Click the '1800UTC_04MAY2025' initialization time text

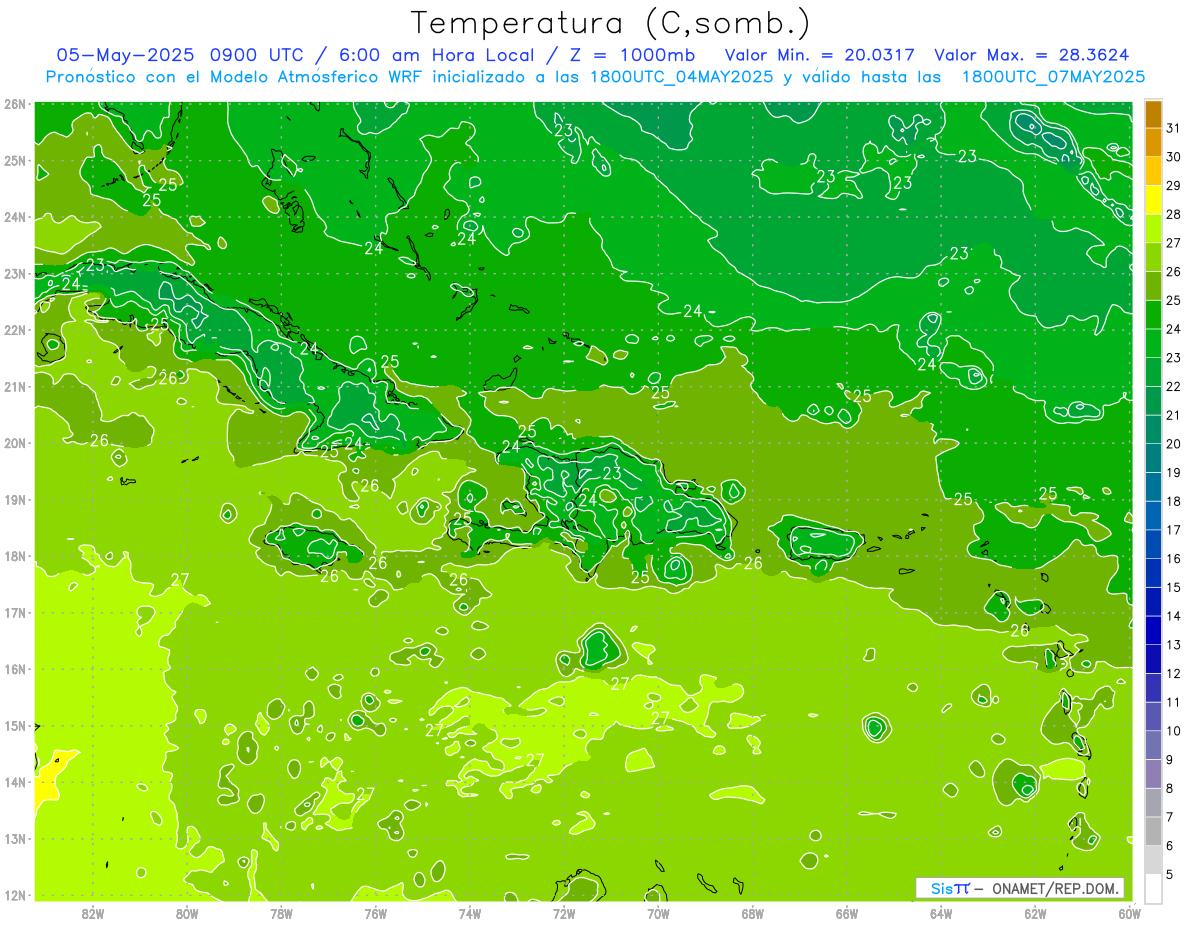pos(681,76)
